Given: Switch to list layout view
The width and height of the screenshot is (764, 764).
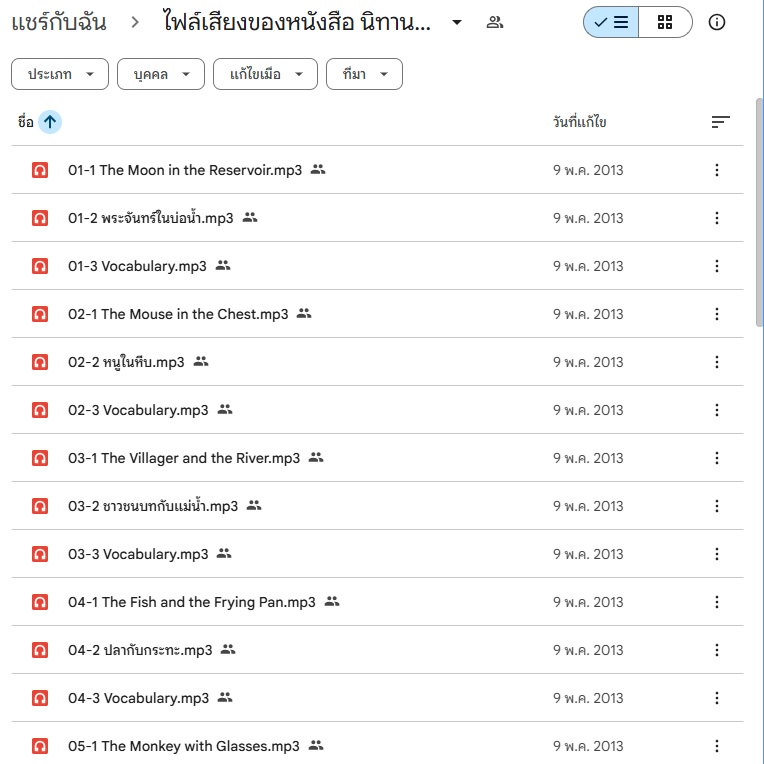Looking at the screenshot, I should point(611,22).
